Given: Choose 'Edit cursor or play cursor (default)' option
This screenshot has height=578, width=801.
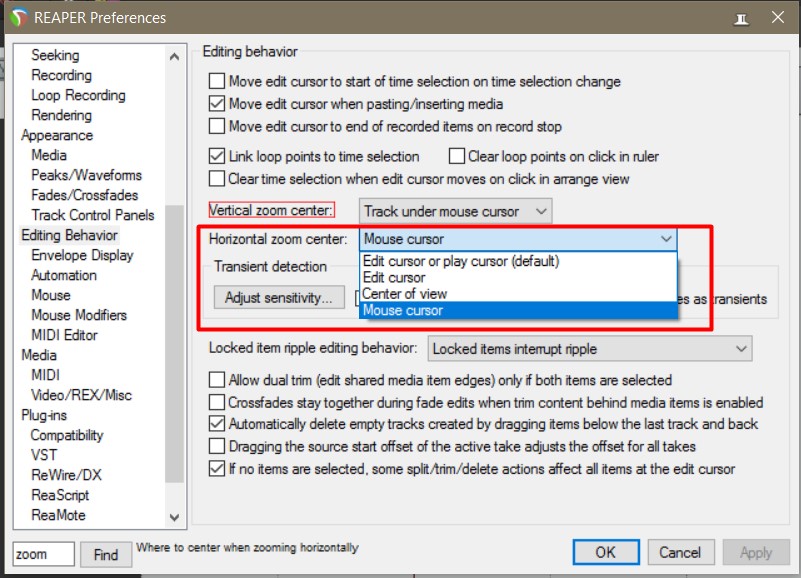Looking at the screenshot, I should pyautogui.click(x=519, y=261).
